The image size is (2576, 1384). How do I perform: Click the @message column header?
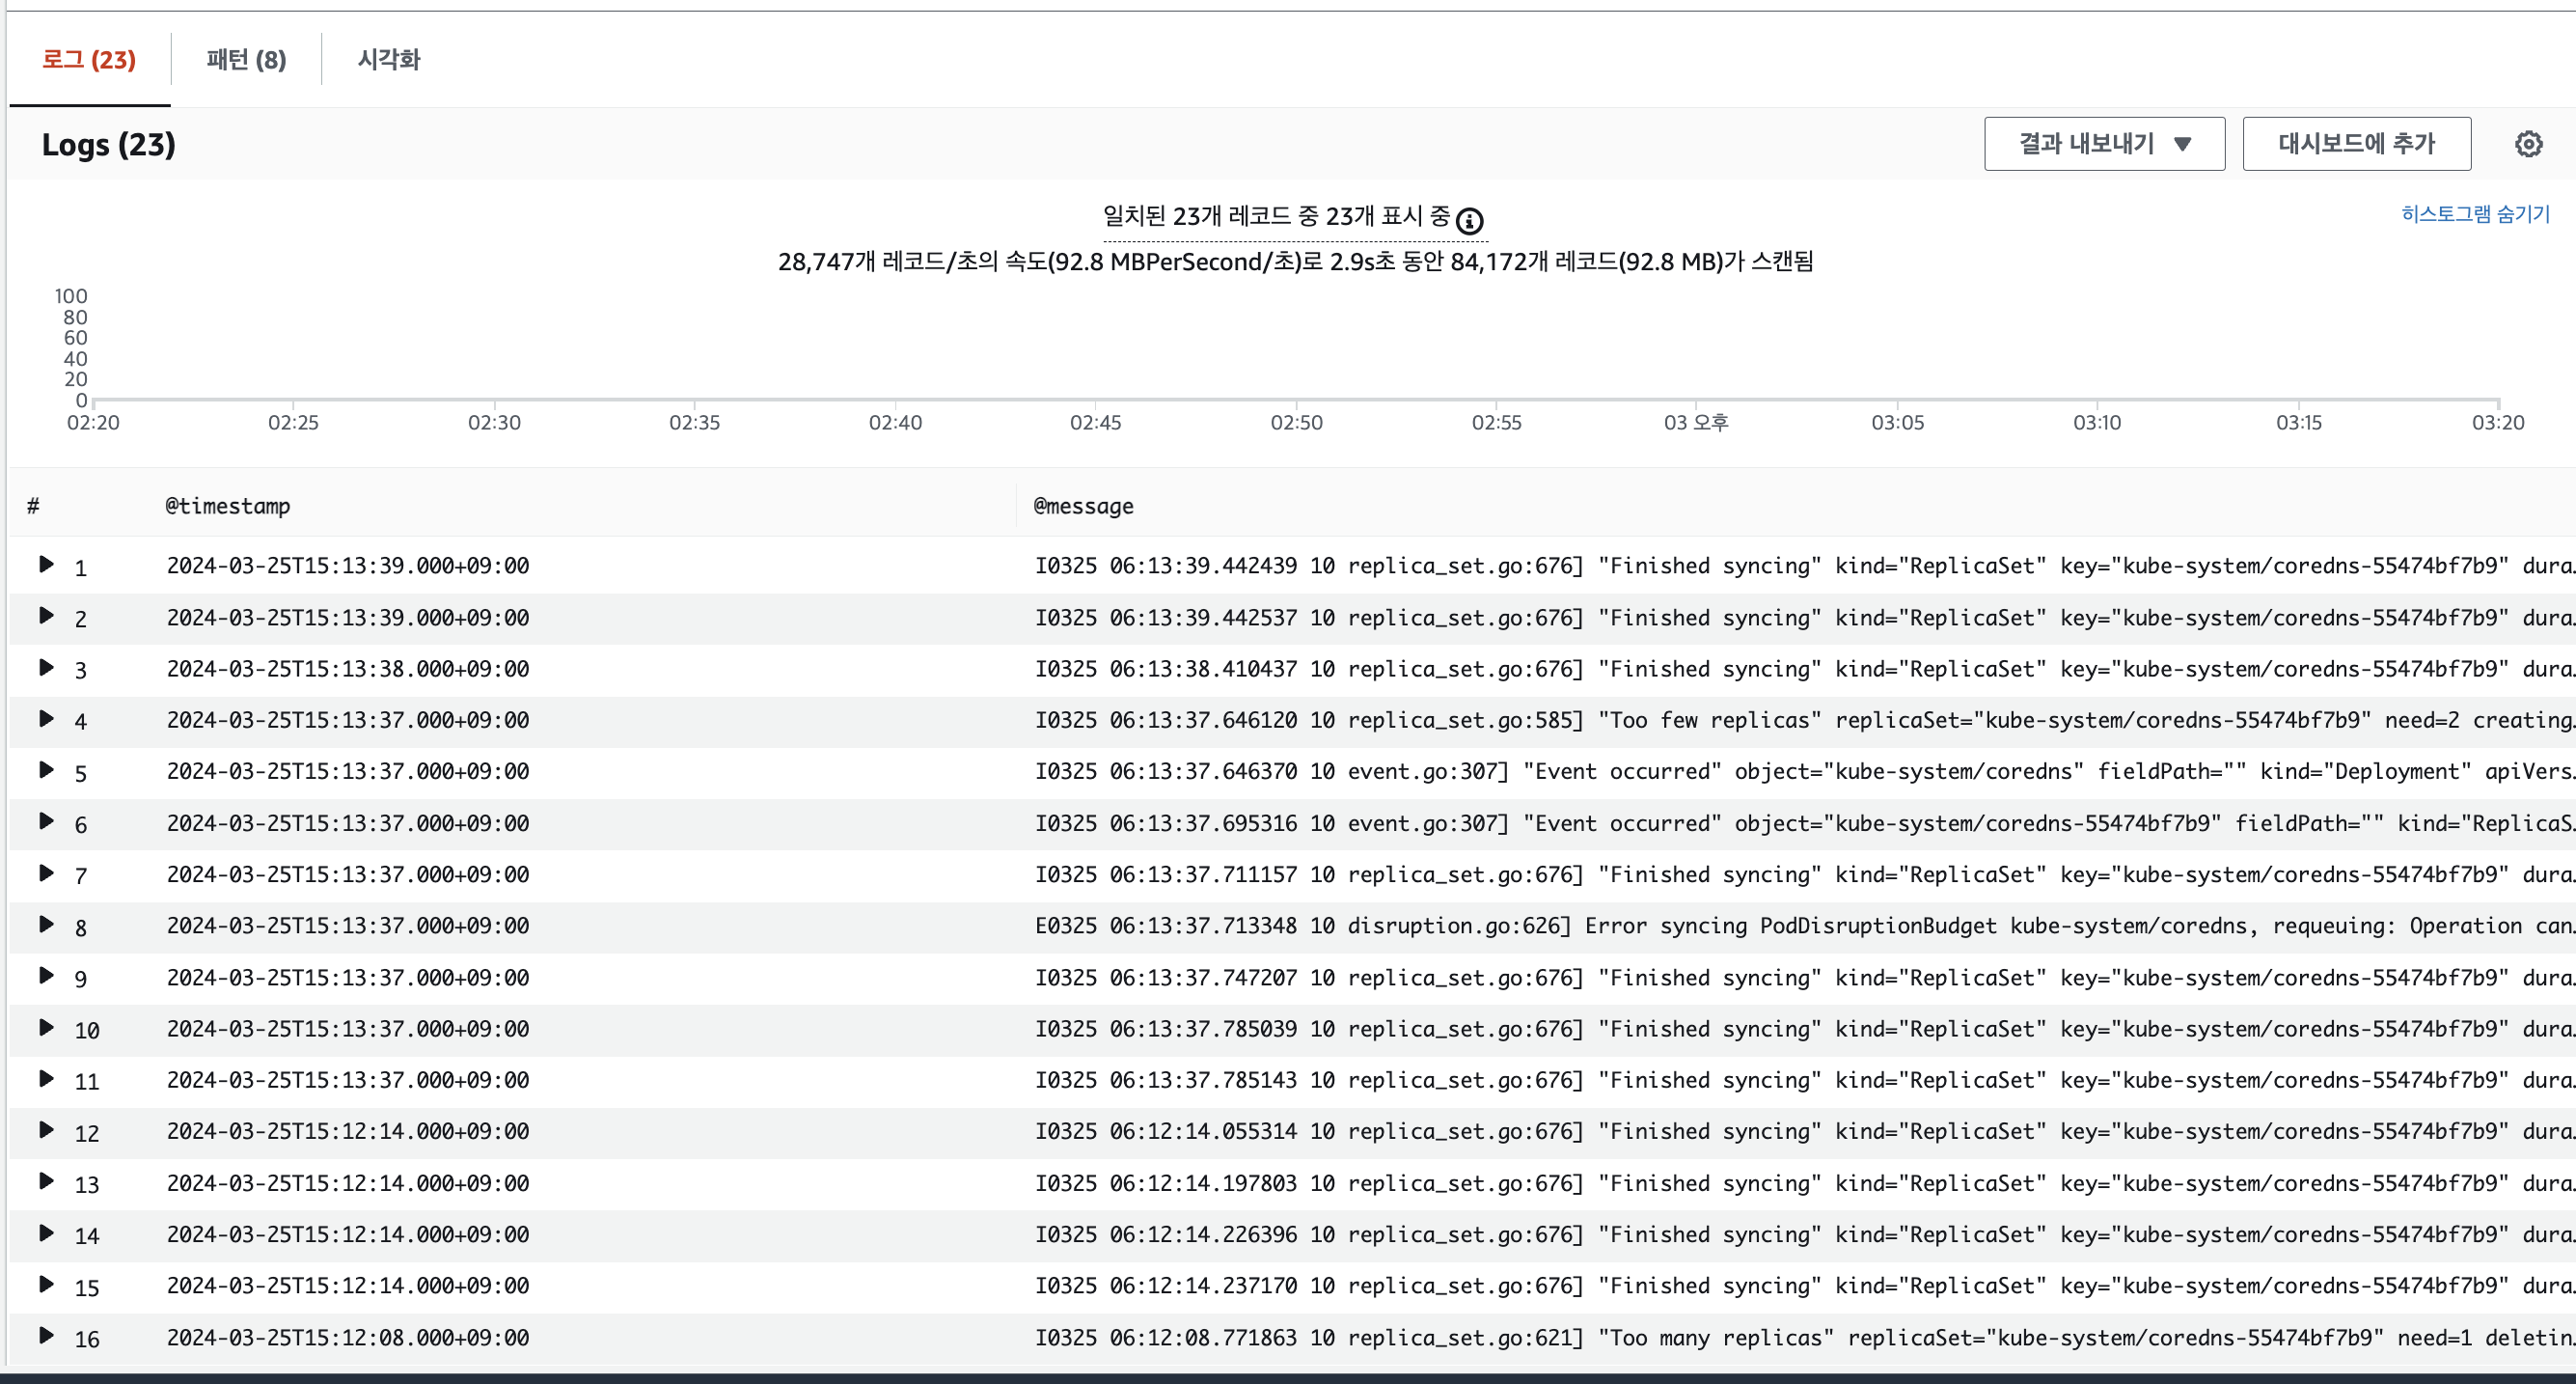[1083, 506]
